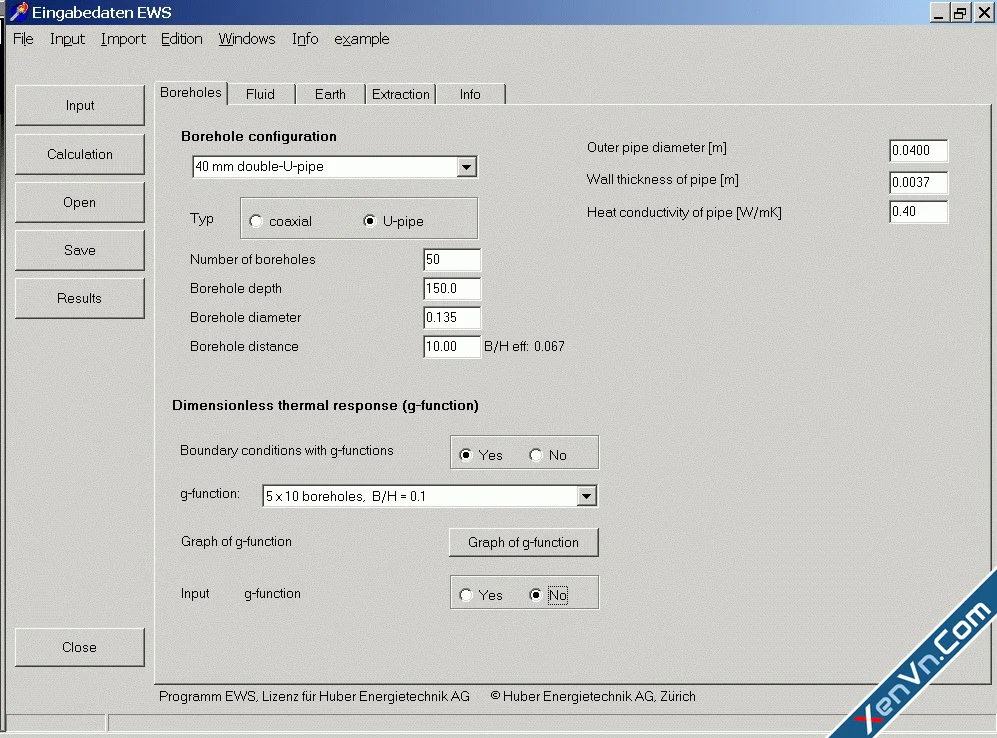The height and width of the screenshot is (738, 997).
Task: Click the 5 x 10 boreholes combo box
Action: tap(430, 496)
